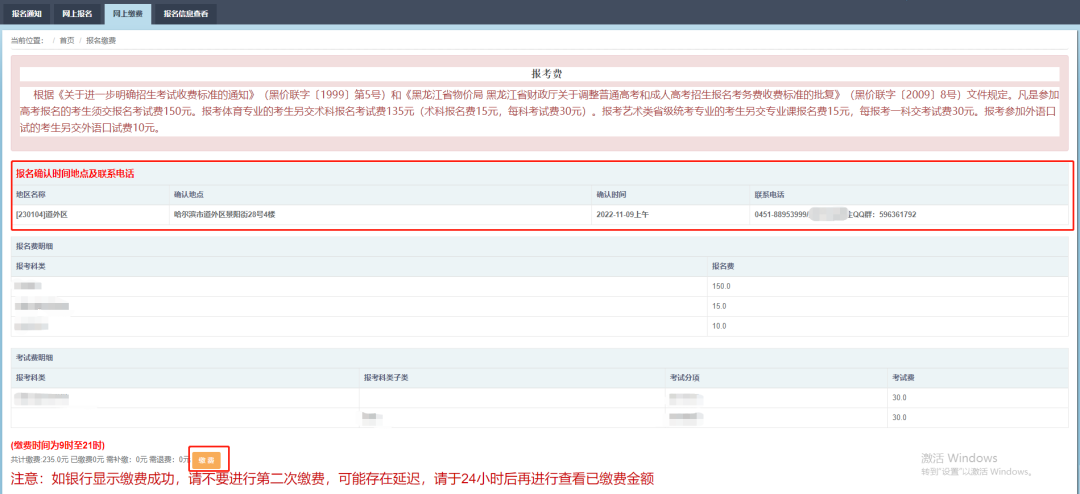The height and width of the screenshot is (494, 1080).
Task: Click the 确认地点 column header
Action: coord(189,195)
